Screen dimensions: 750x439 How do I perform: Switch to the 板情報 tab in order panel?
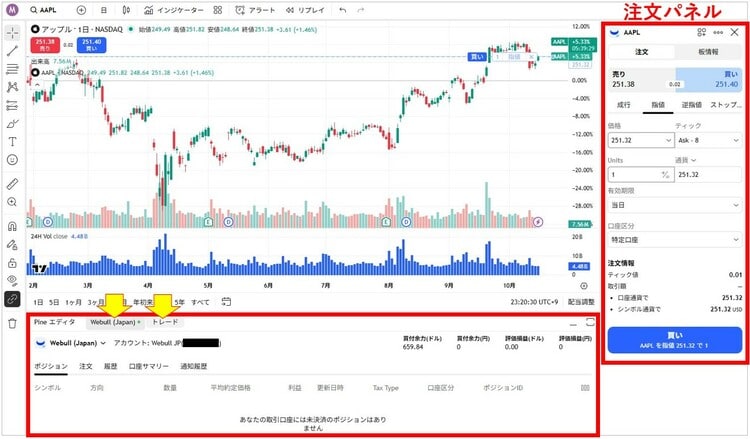click(x=709, y=52)
